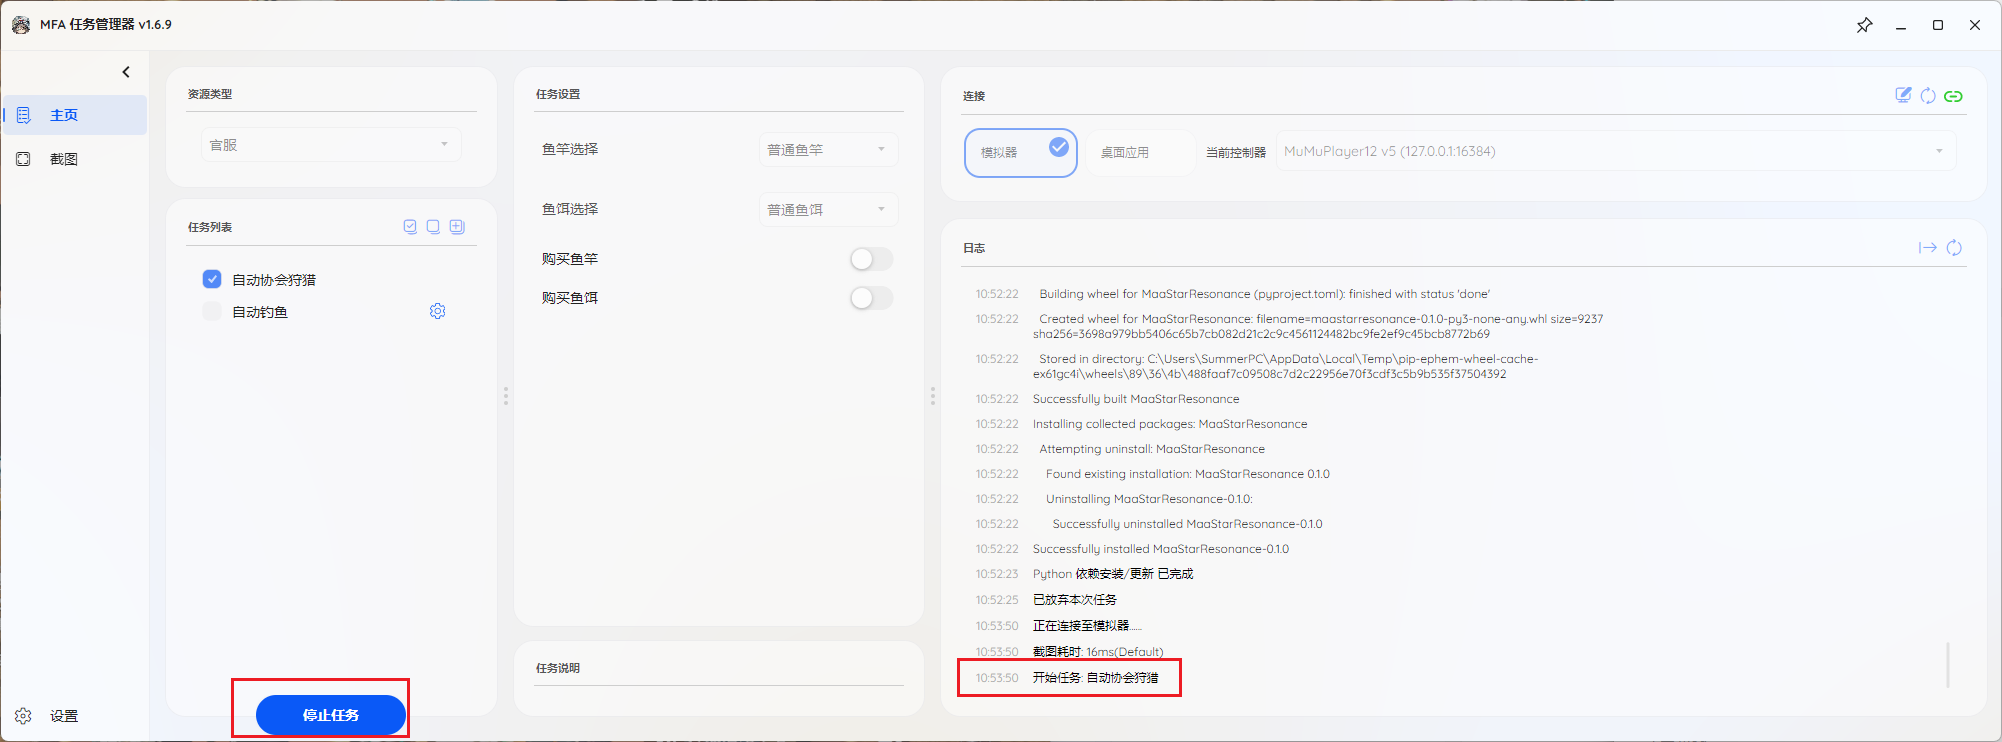Click the select-all tasks icon in 任务列表
This screenshot has width=2002, height=742.
410,227
